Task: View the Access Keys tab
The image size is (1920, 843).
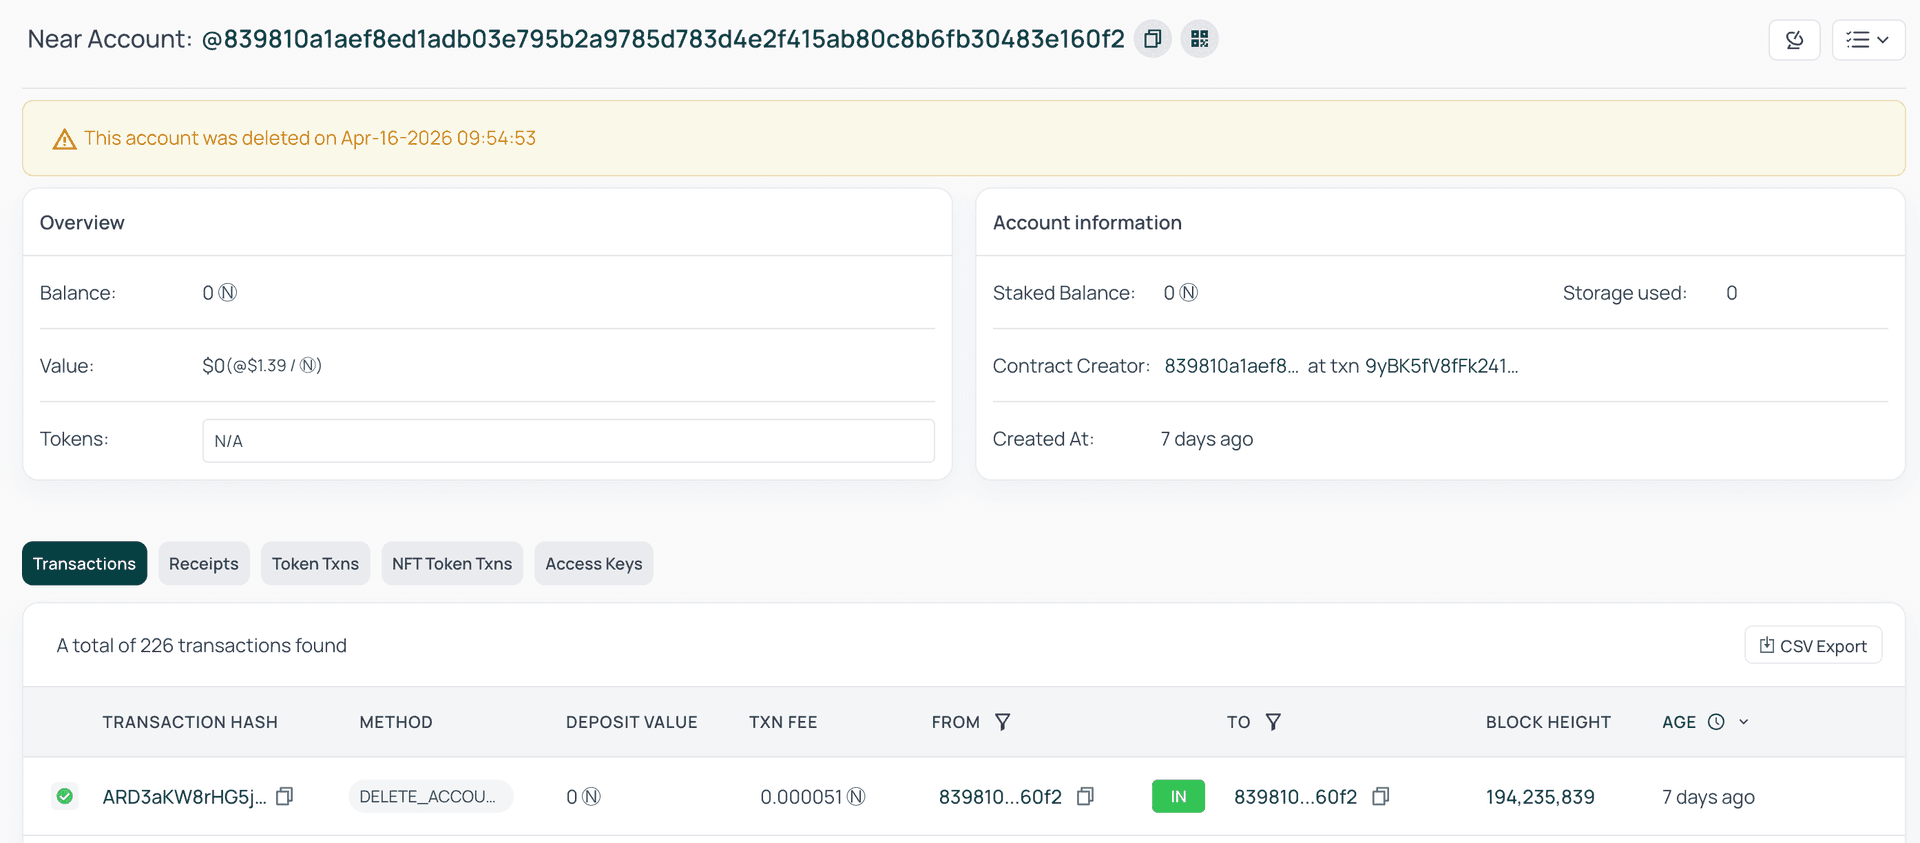Action: pos(594,564)
